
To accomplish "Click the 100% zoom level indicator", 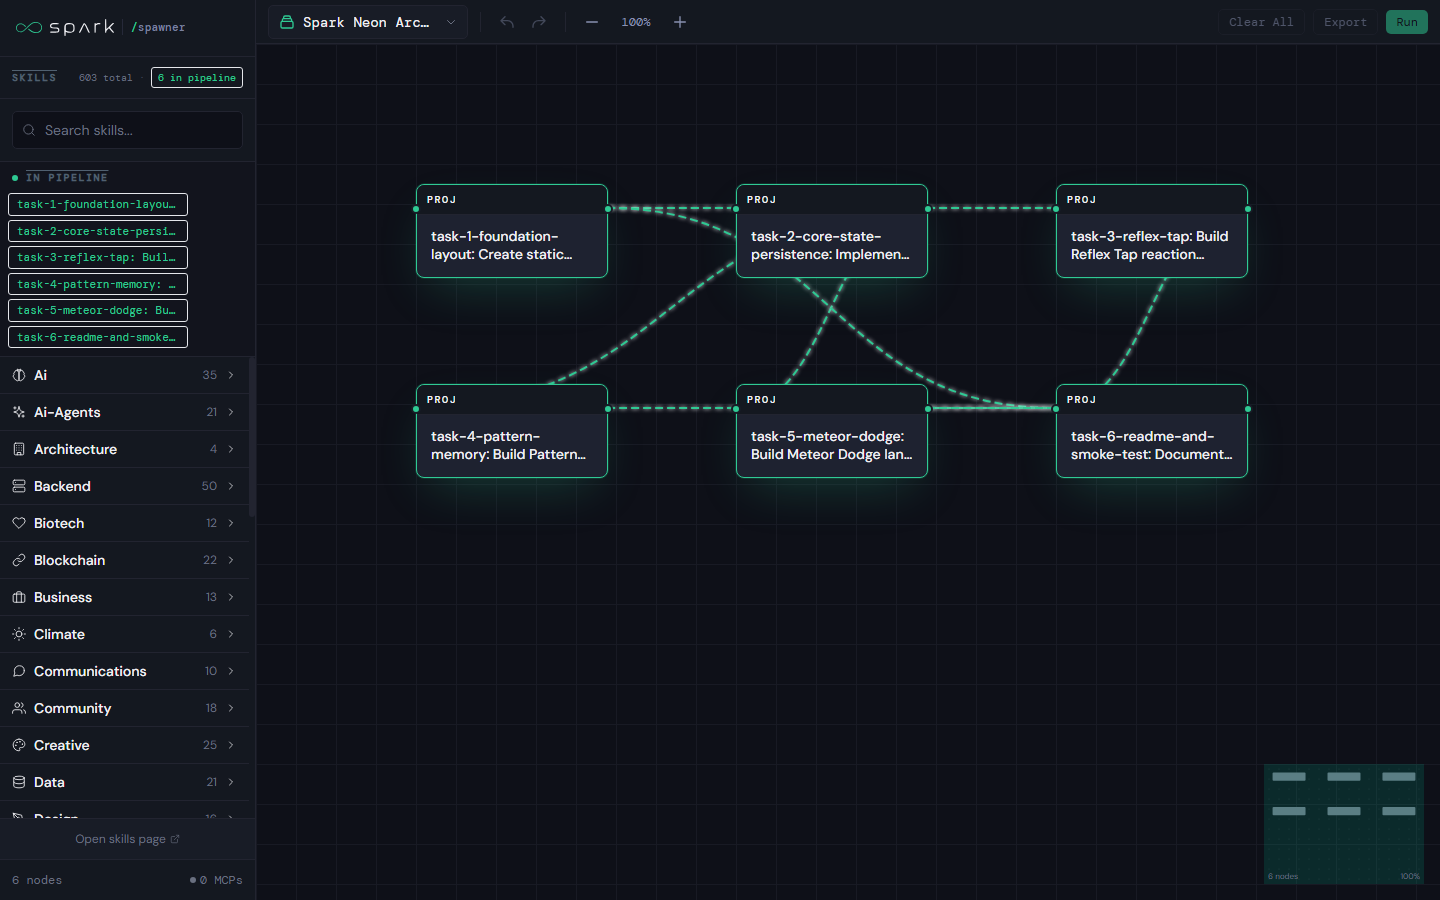I will tap(636, 22).
